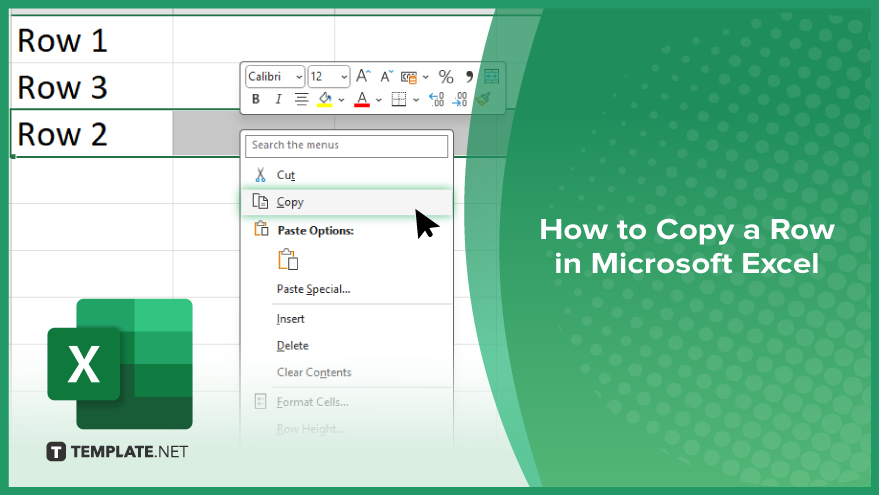Toggle Bold formatting
879x495 pixels.
pos(256,100)
